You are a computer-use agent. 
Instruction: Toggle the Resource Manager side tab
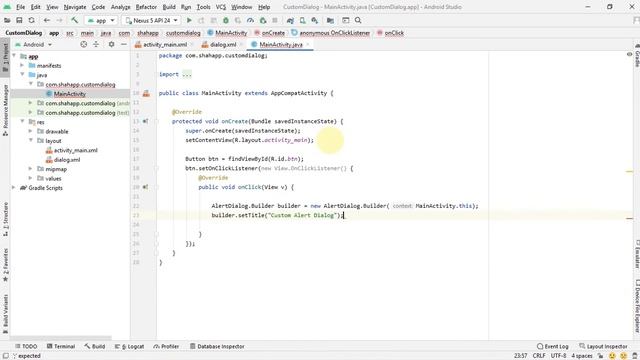(x=5, y=110)
